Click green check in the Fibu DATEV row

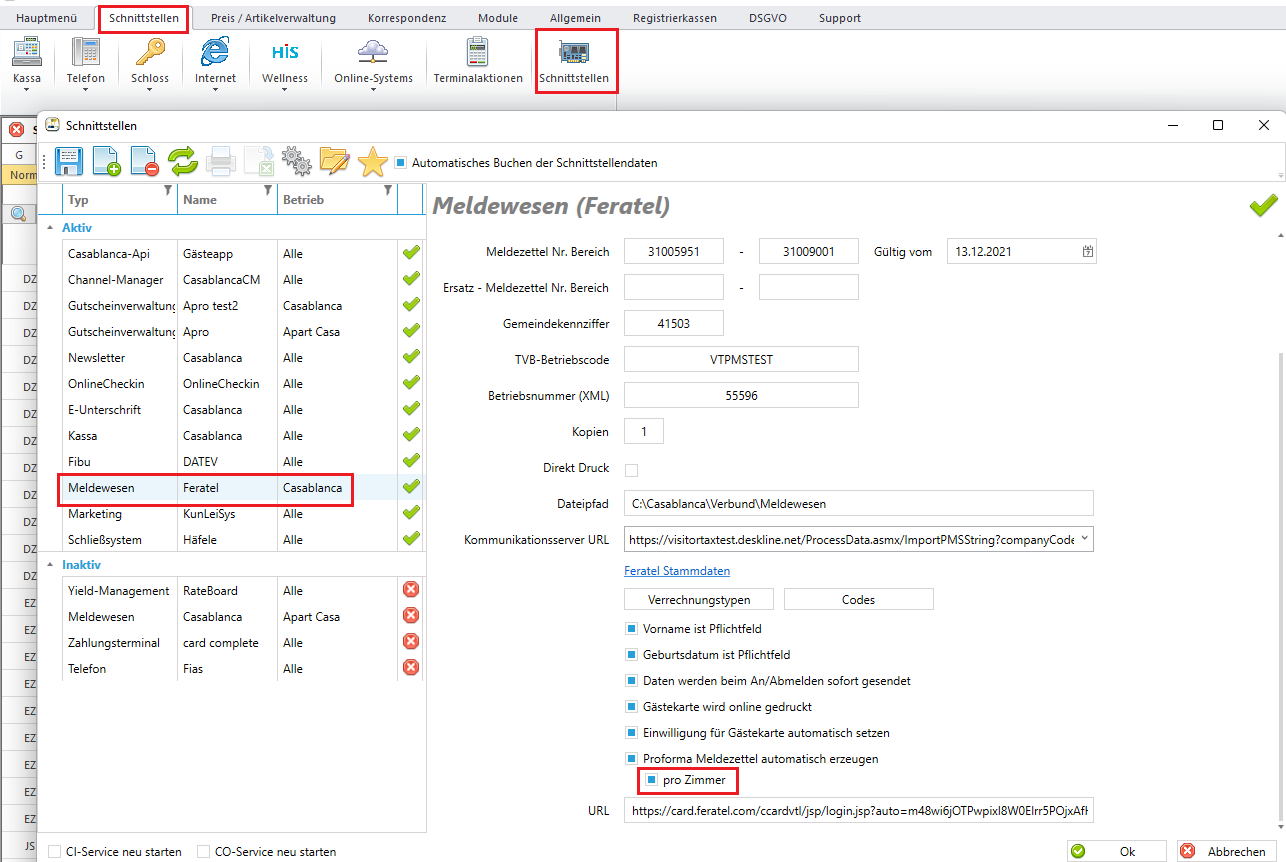tap(410, 461)
